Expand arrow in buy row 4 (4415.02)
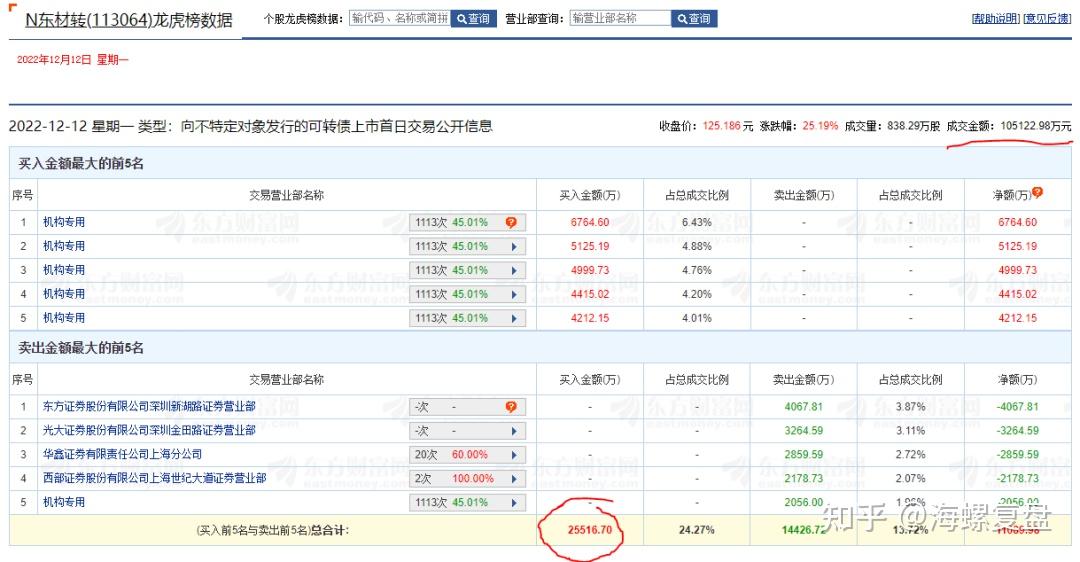The width and height of the screenshot is (1080, 562). click(514, 294)
